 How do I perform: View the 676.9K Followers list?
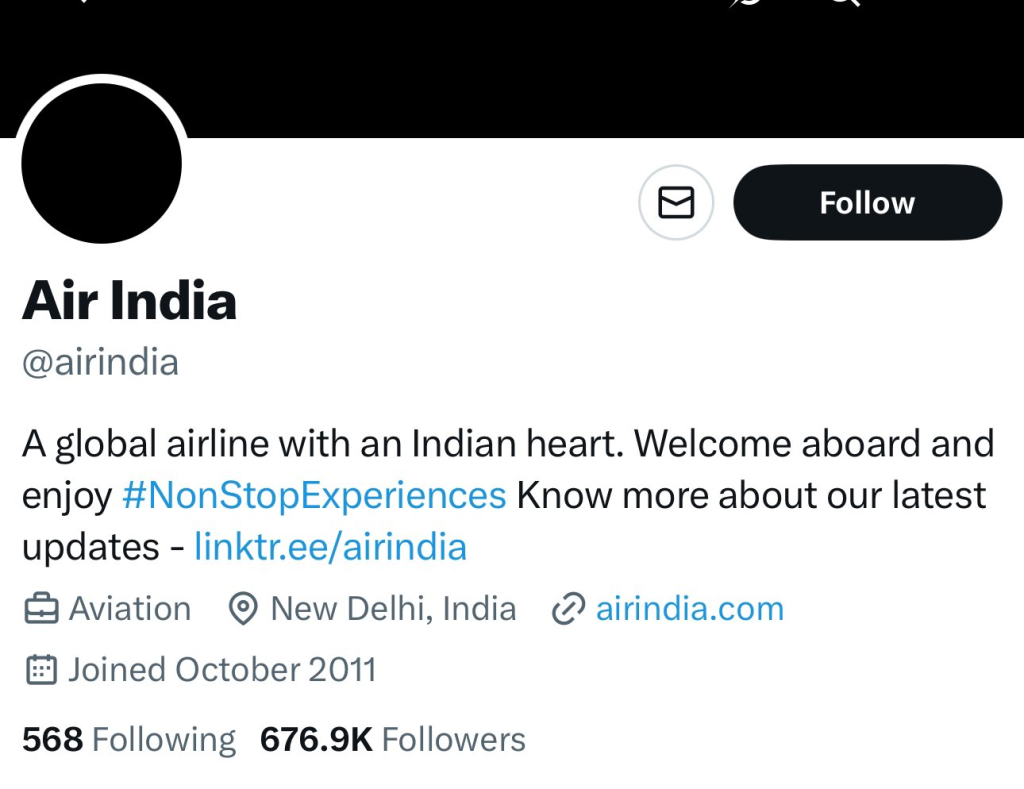392,740
